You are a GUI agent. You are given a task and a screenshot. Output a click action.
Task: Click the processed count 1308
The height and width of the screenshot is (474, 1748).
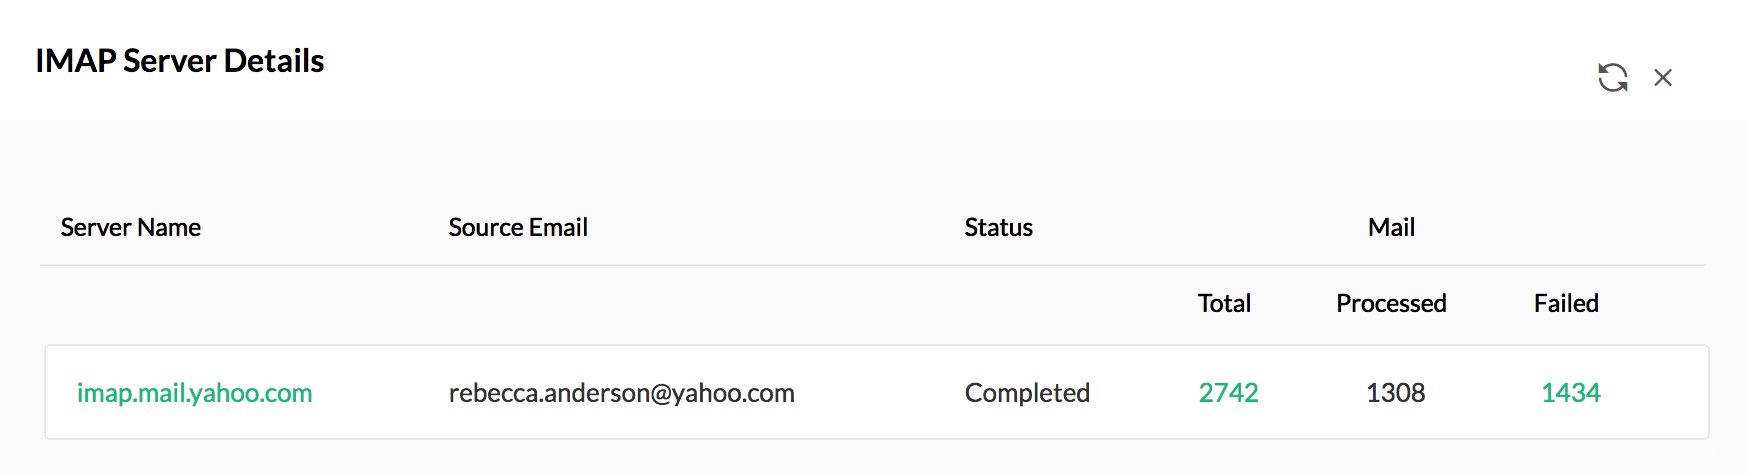click(x=1395, y=393)
